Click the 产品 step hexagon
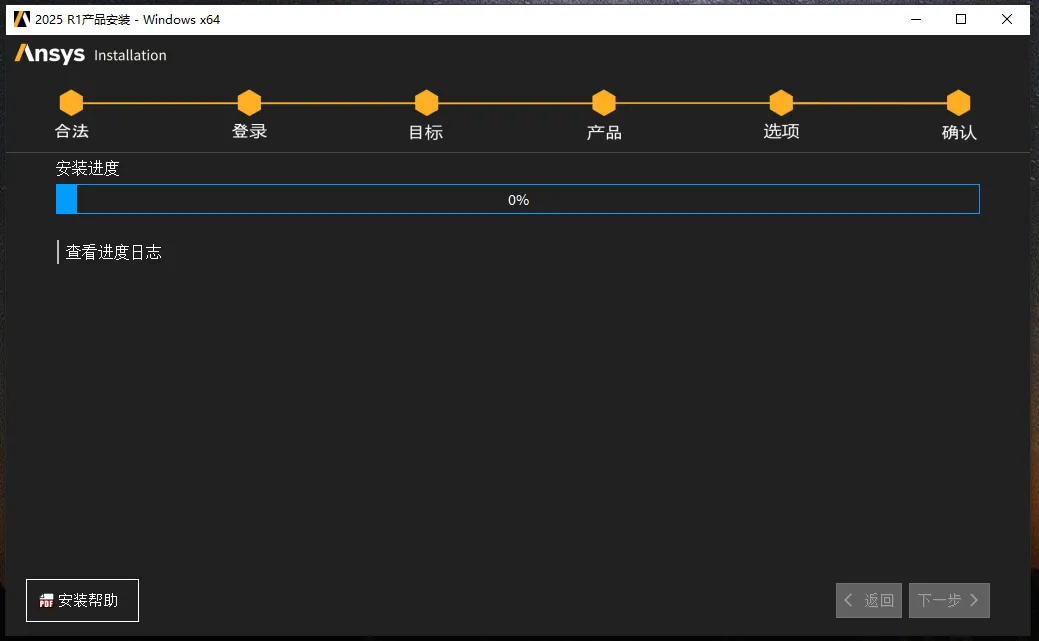 [x=604, y=103]
